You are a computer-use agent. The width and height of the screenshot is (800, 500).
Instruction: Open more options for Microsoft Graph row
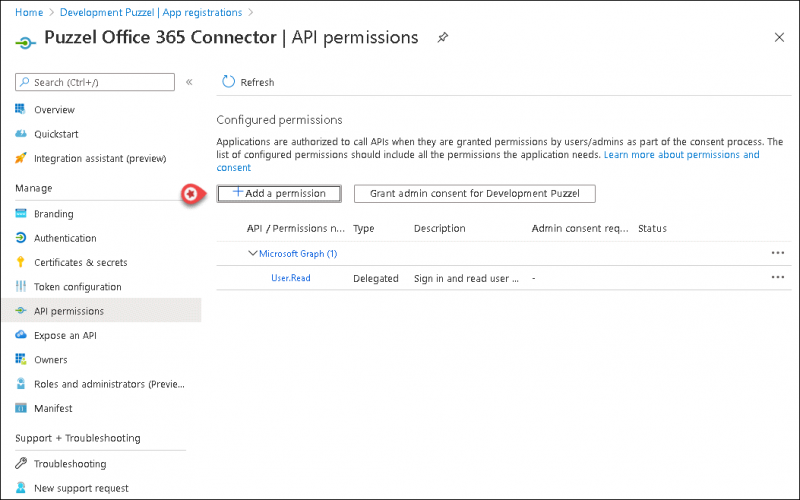pyautogui.click(x=778, y=253)
